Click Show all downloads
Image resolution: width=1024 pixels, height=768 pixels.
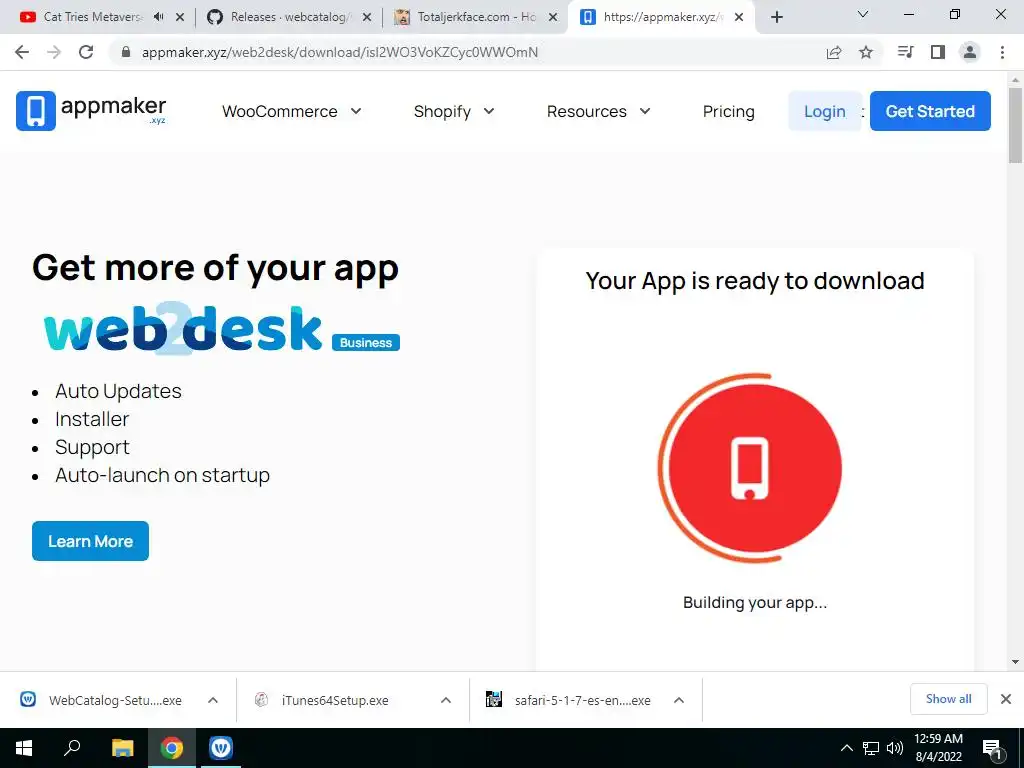point(948,699)
